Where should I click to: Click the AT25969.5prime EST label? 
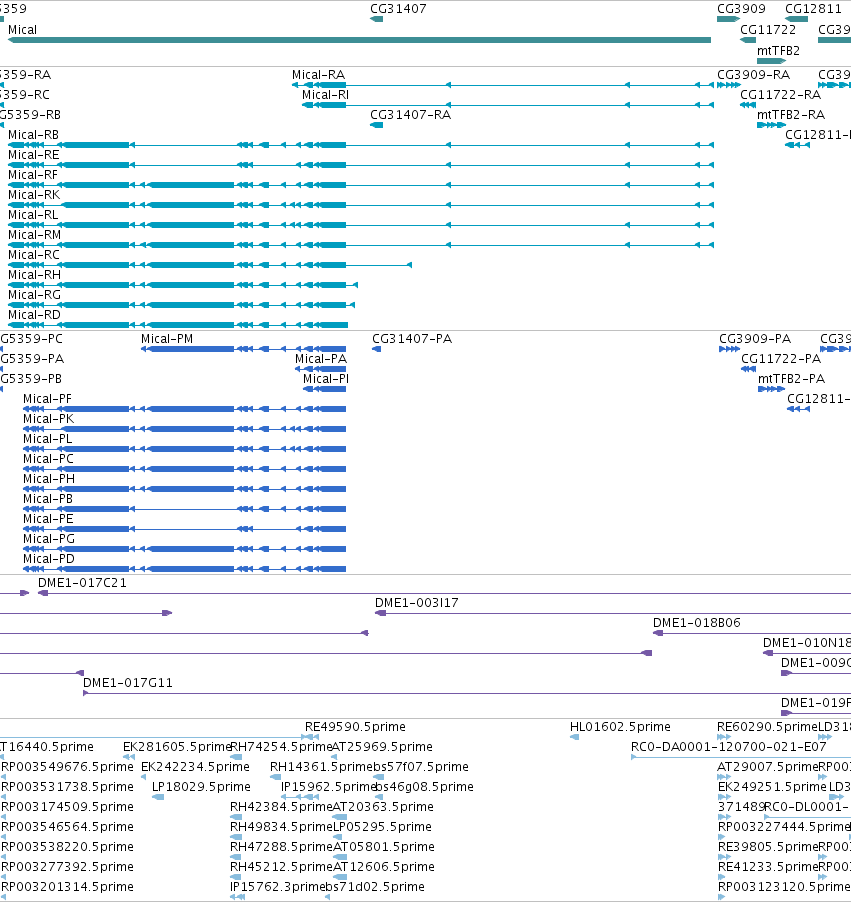tap(383, 747)
